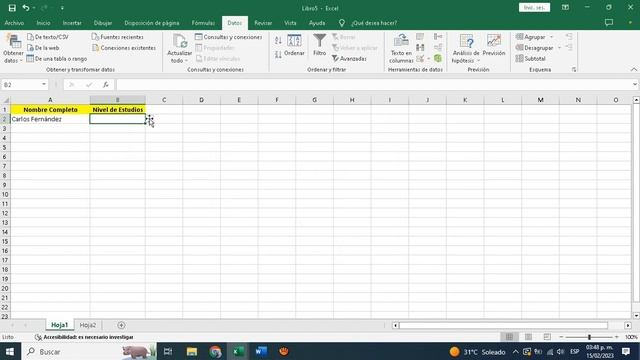Select cell A2 Carlos Fernández
640x360 pixels.
[50, 119]
